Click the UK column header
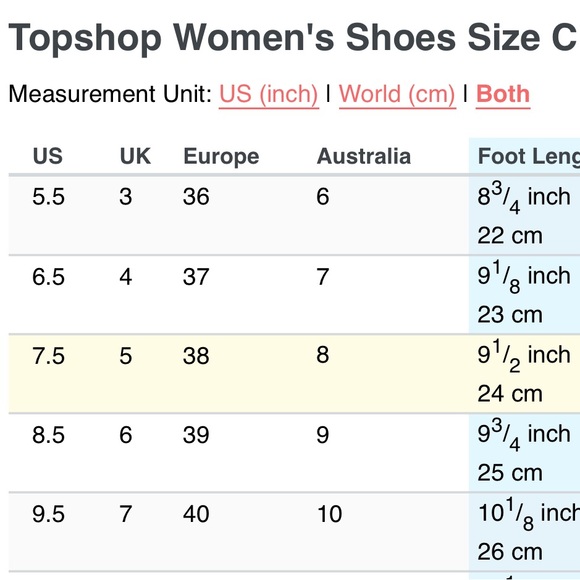 [x=135, y=156]
